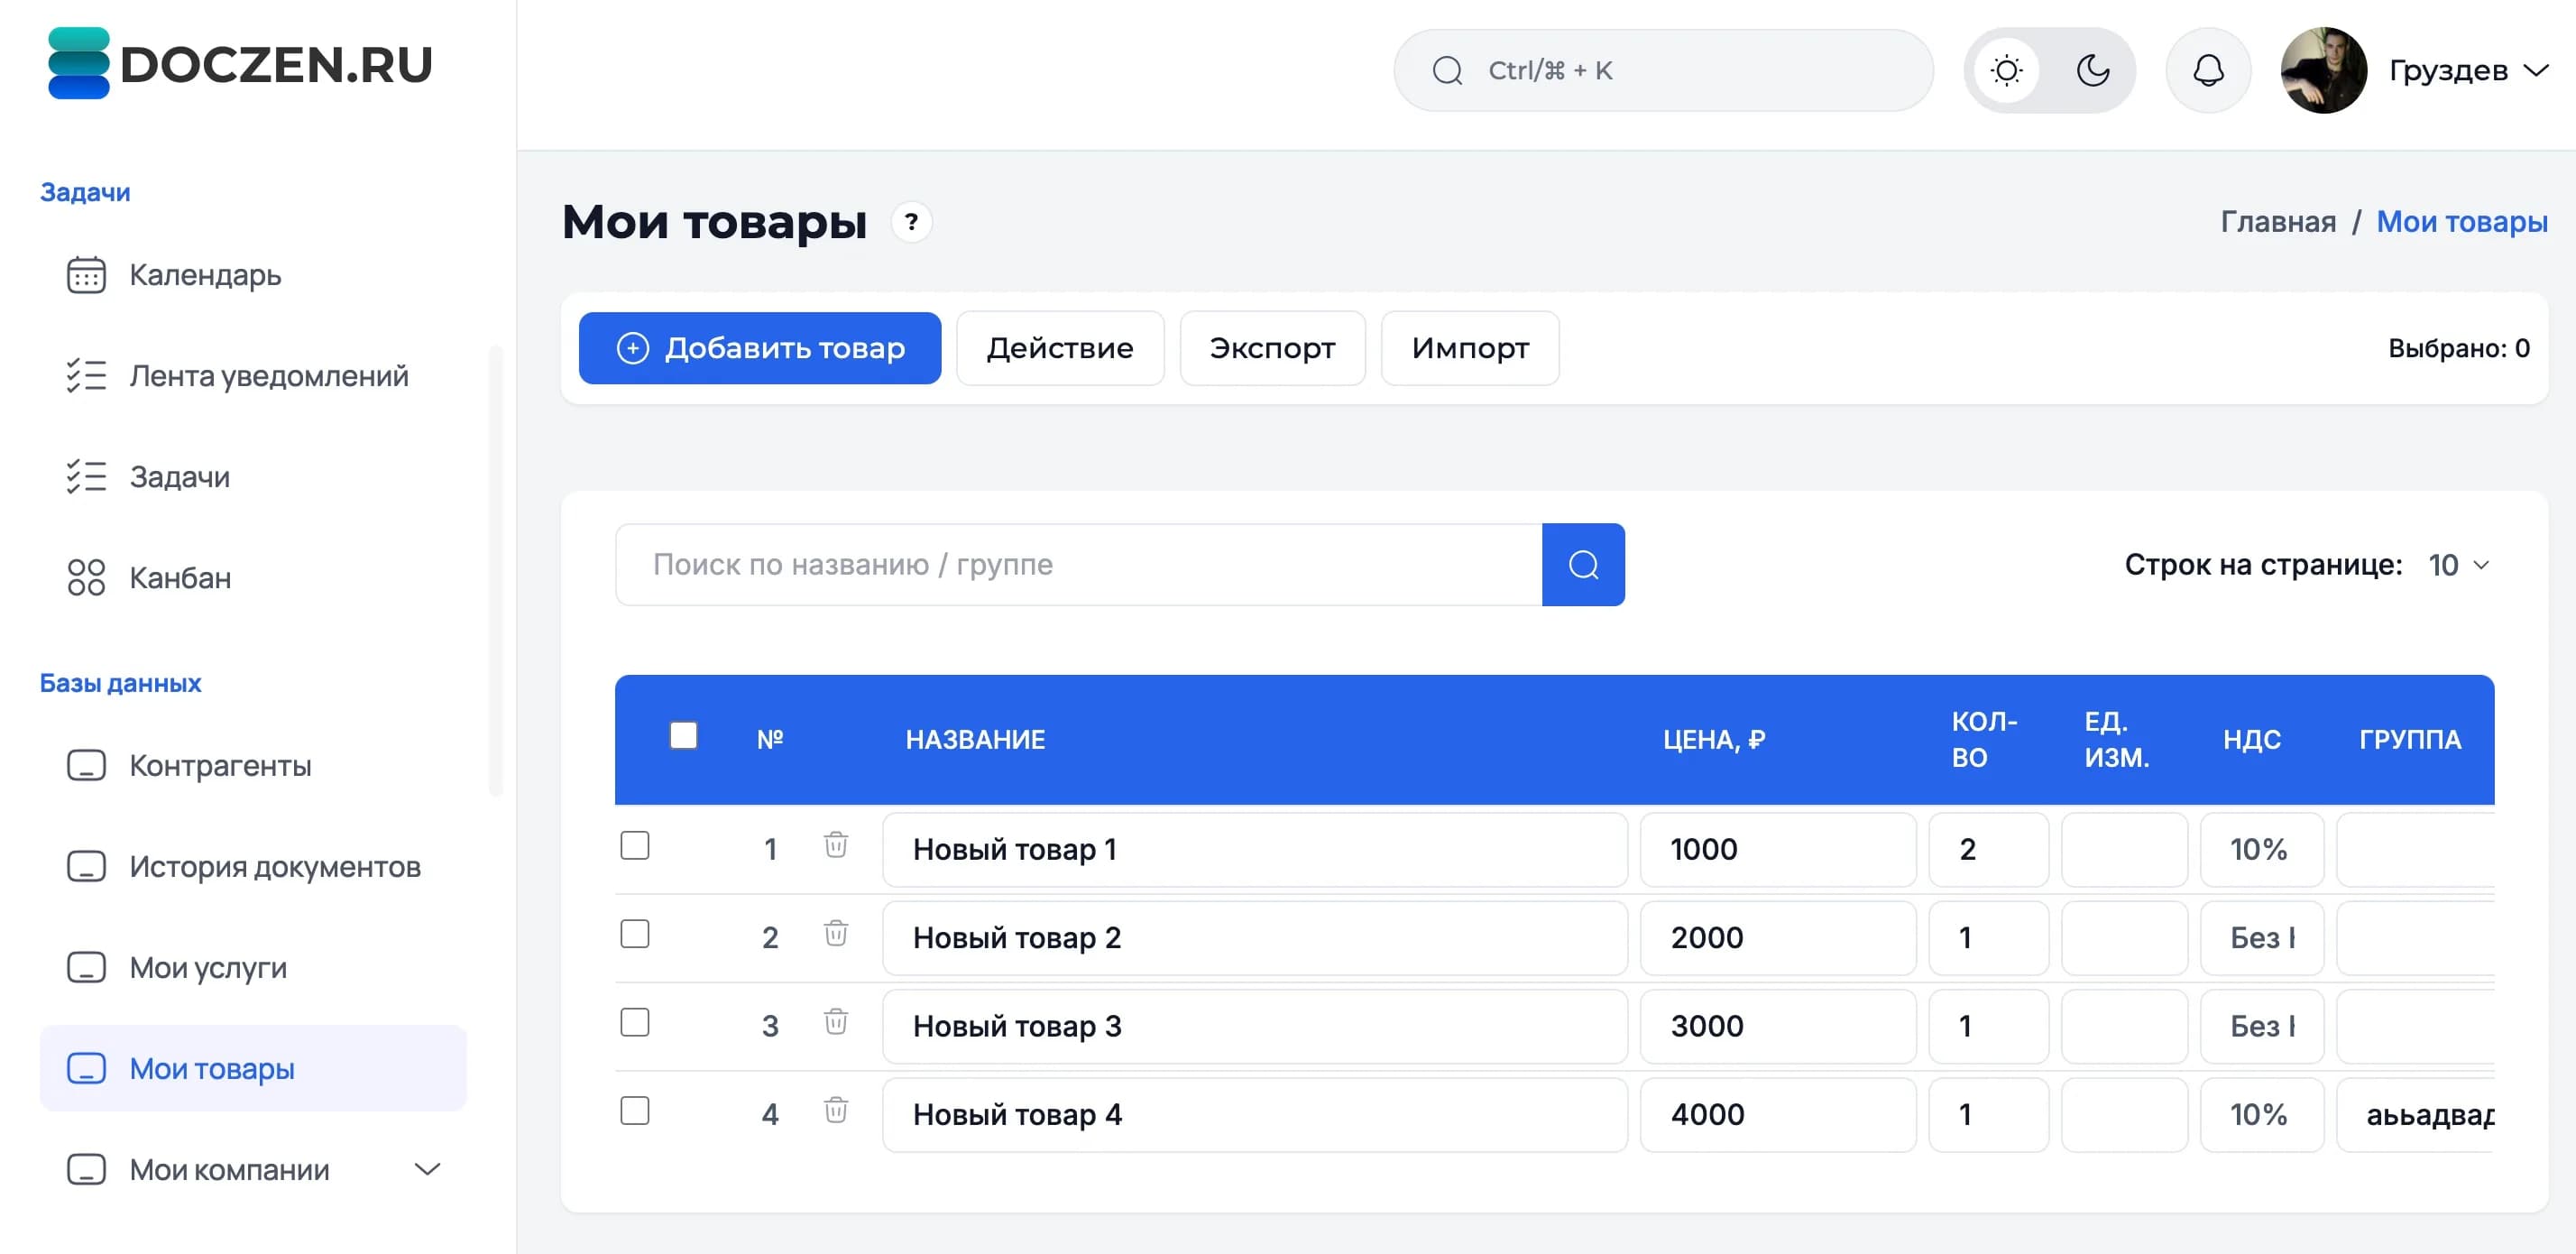Open the Экспорт button
Screen dimensions: 2576x1254
pyautogui.click(x=1272, y=348)
